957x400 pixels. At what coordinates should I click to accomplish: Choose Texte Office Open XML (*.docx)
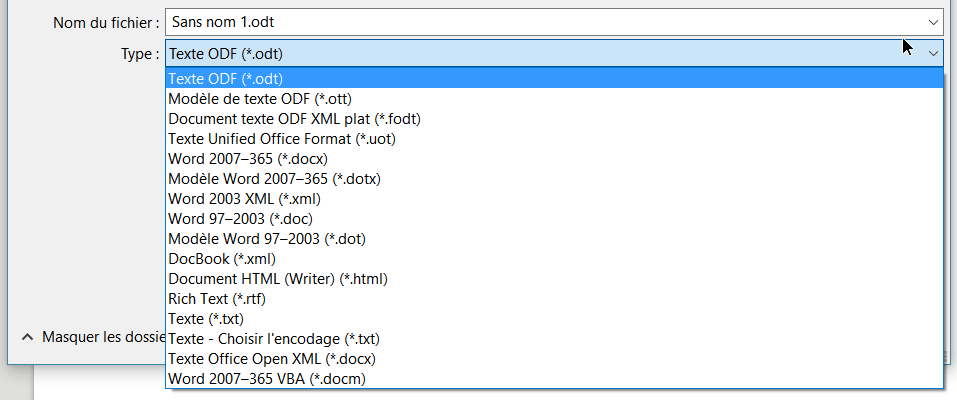[554, 358]
